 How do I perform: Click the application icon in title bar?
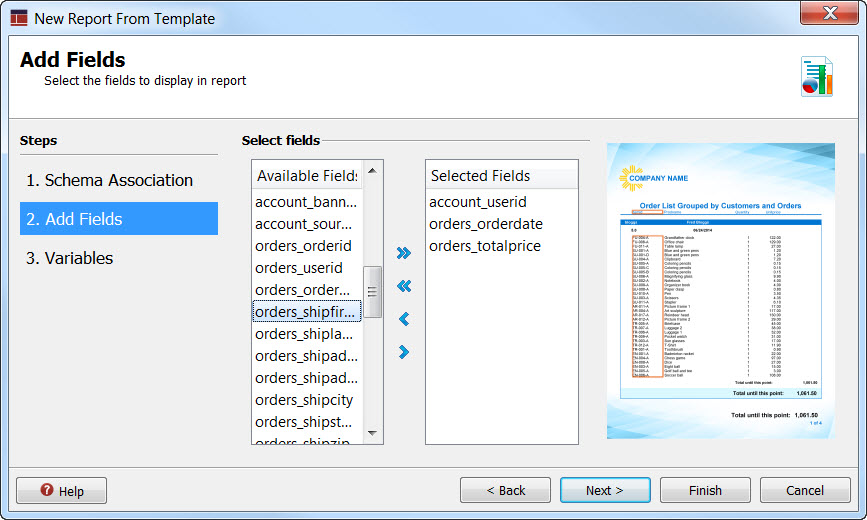19,18
